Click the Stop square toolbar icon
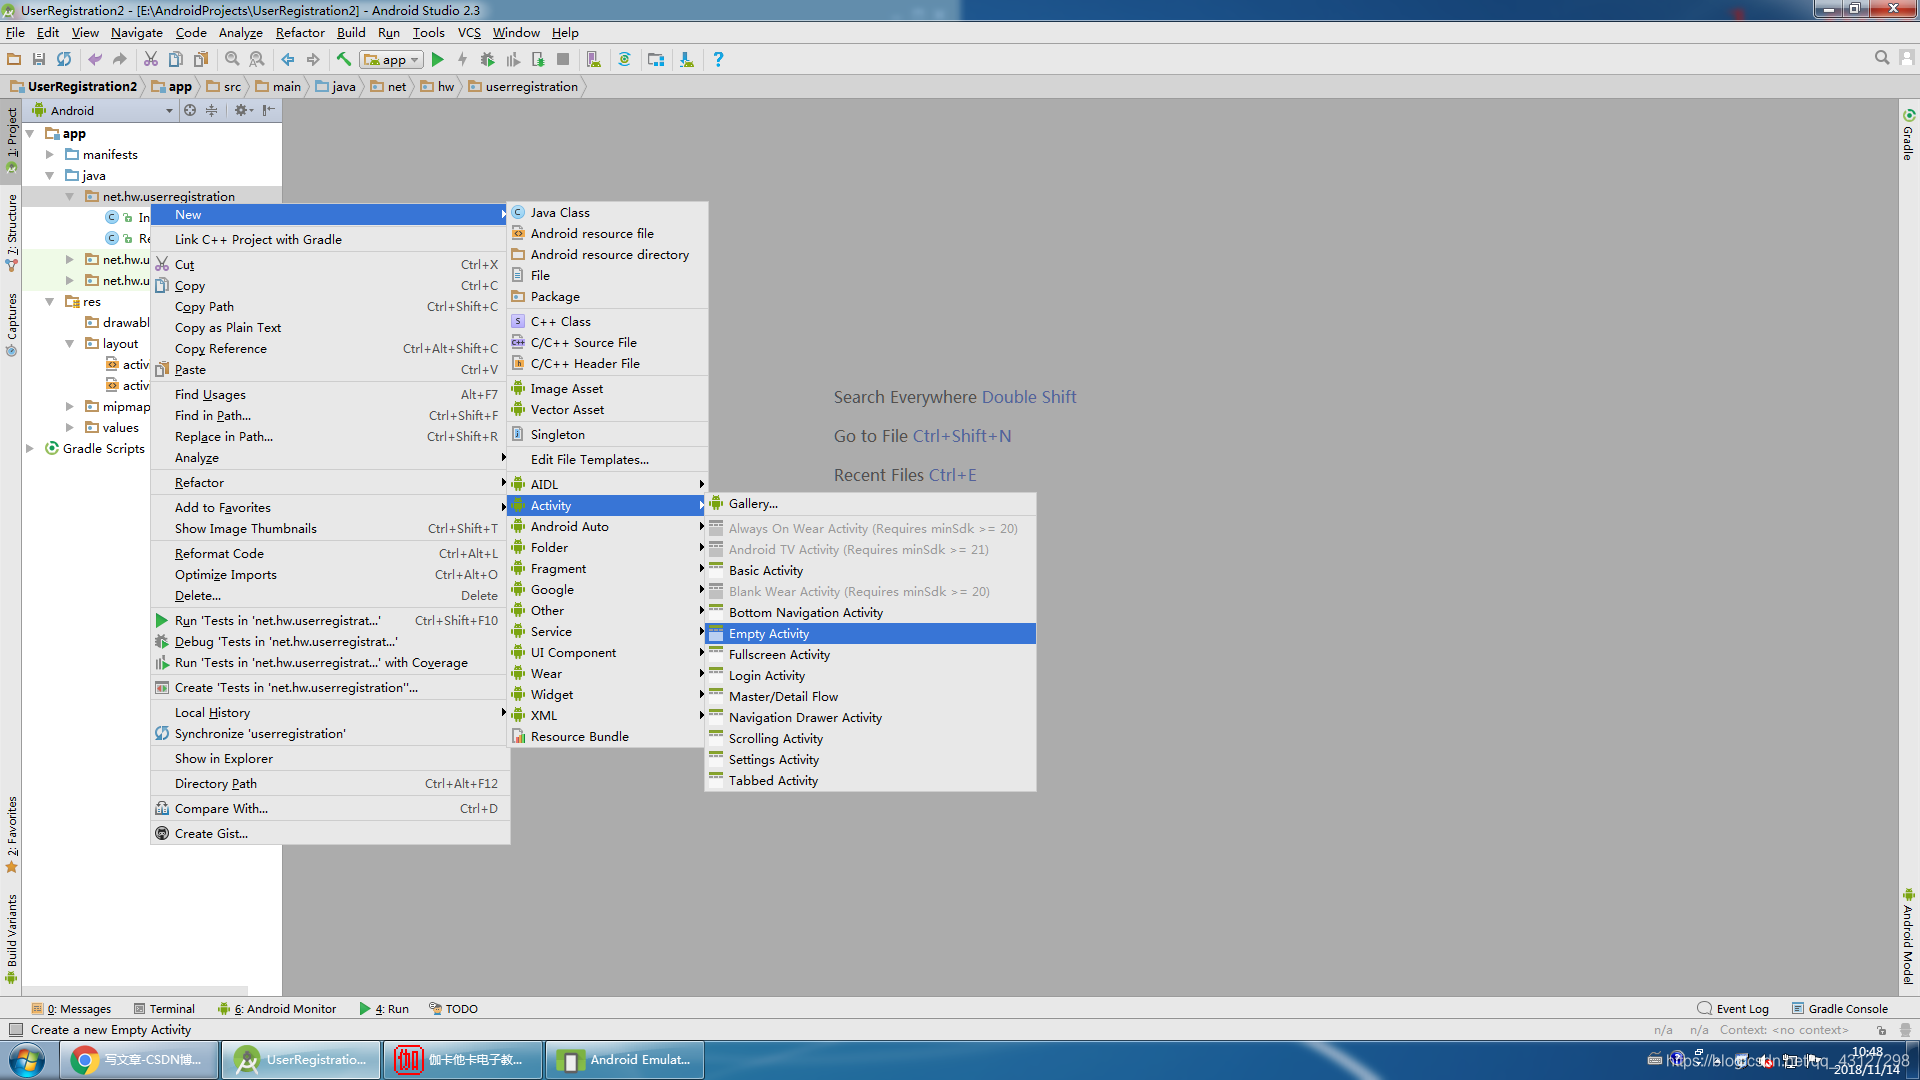Image resolution: width=1920 pixels, height=1080 pixels. pos(563,59)
